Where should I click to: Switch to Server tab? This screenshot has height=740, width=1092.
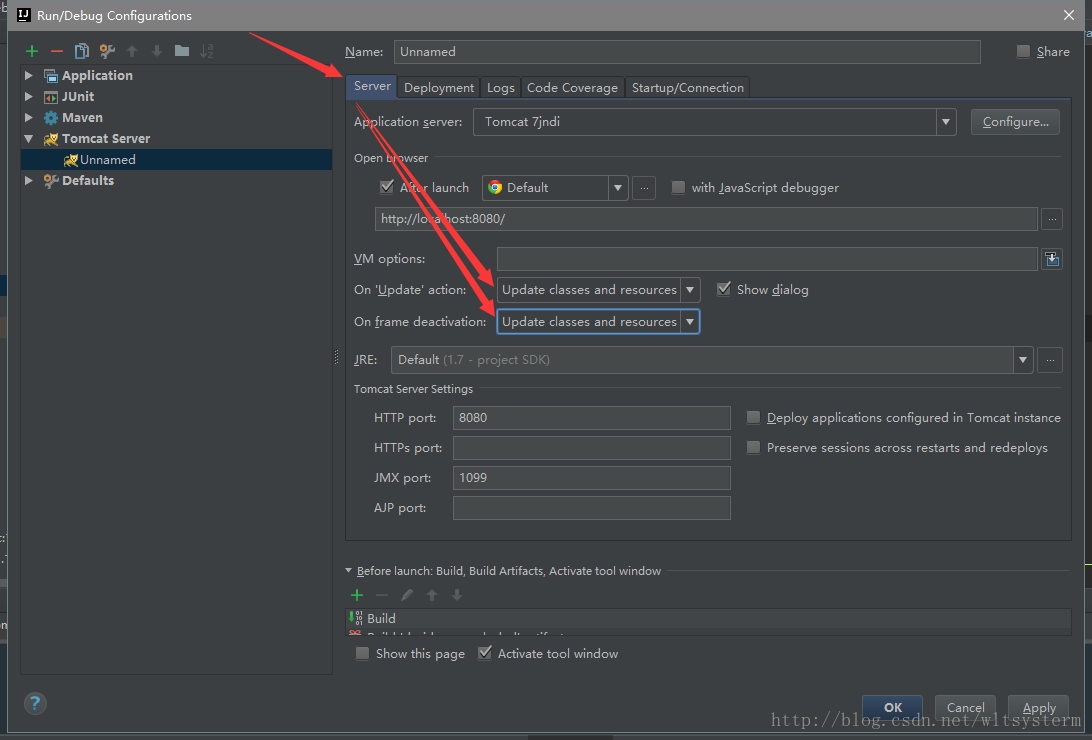point(372,86)
